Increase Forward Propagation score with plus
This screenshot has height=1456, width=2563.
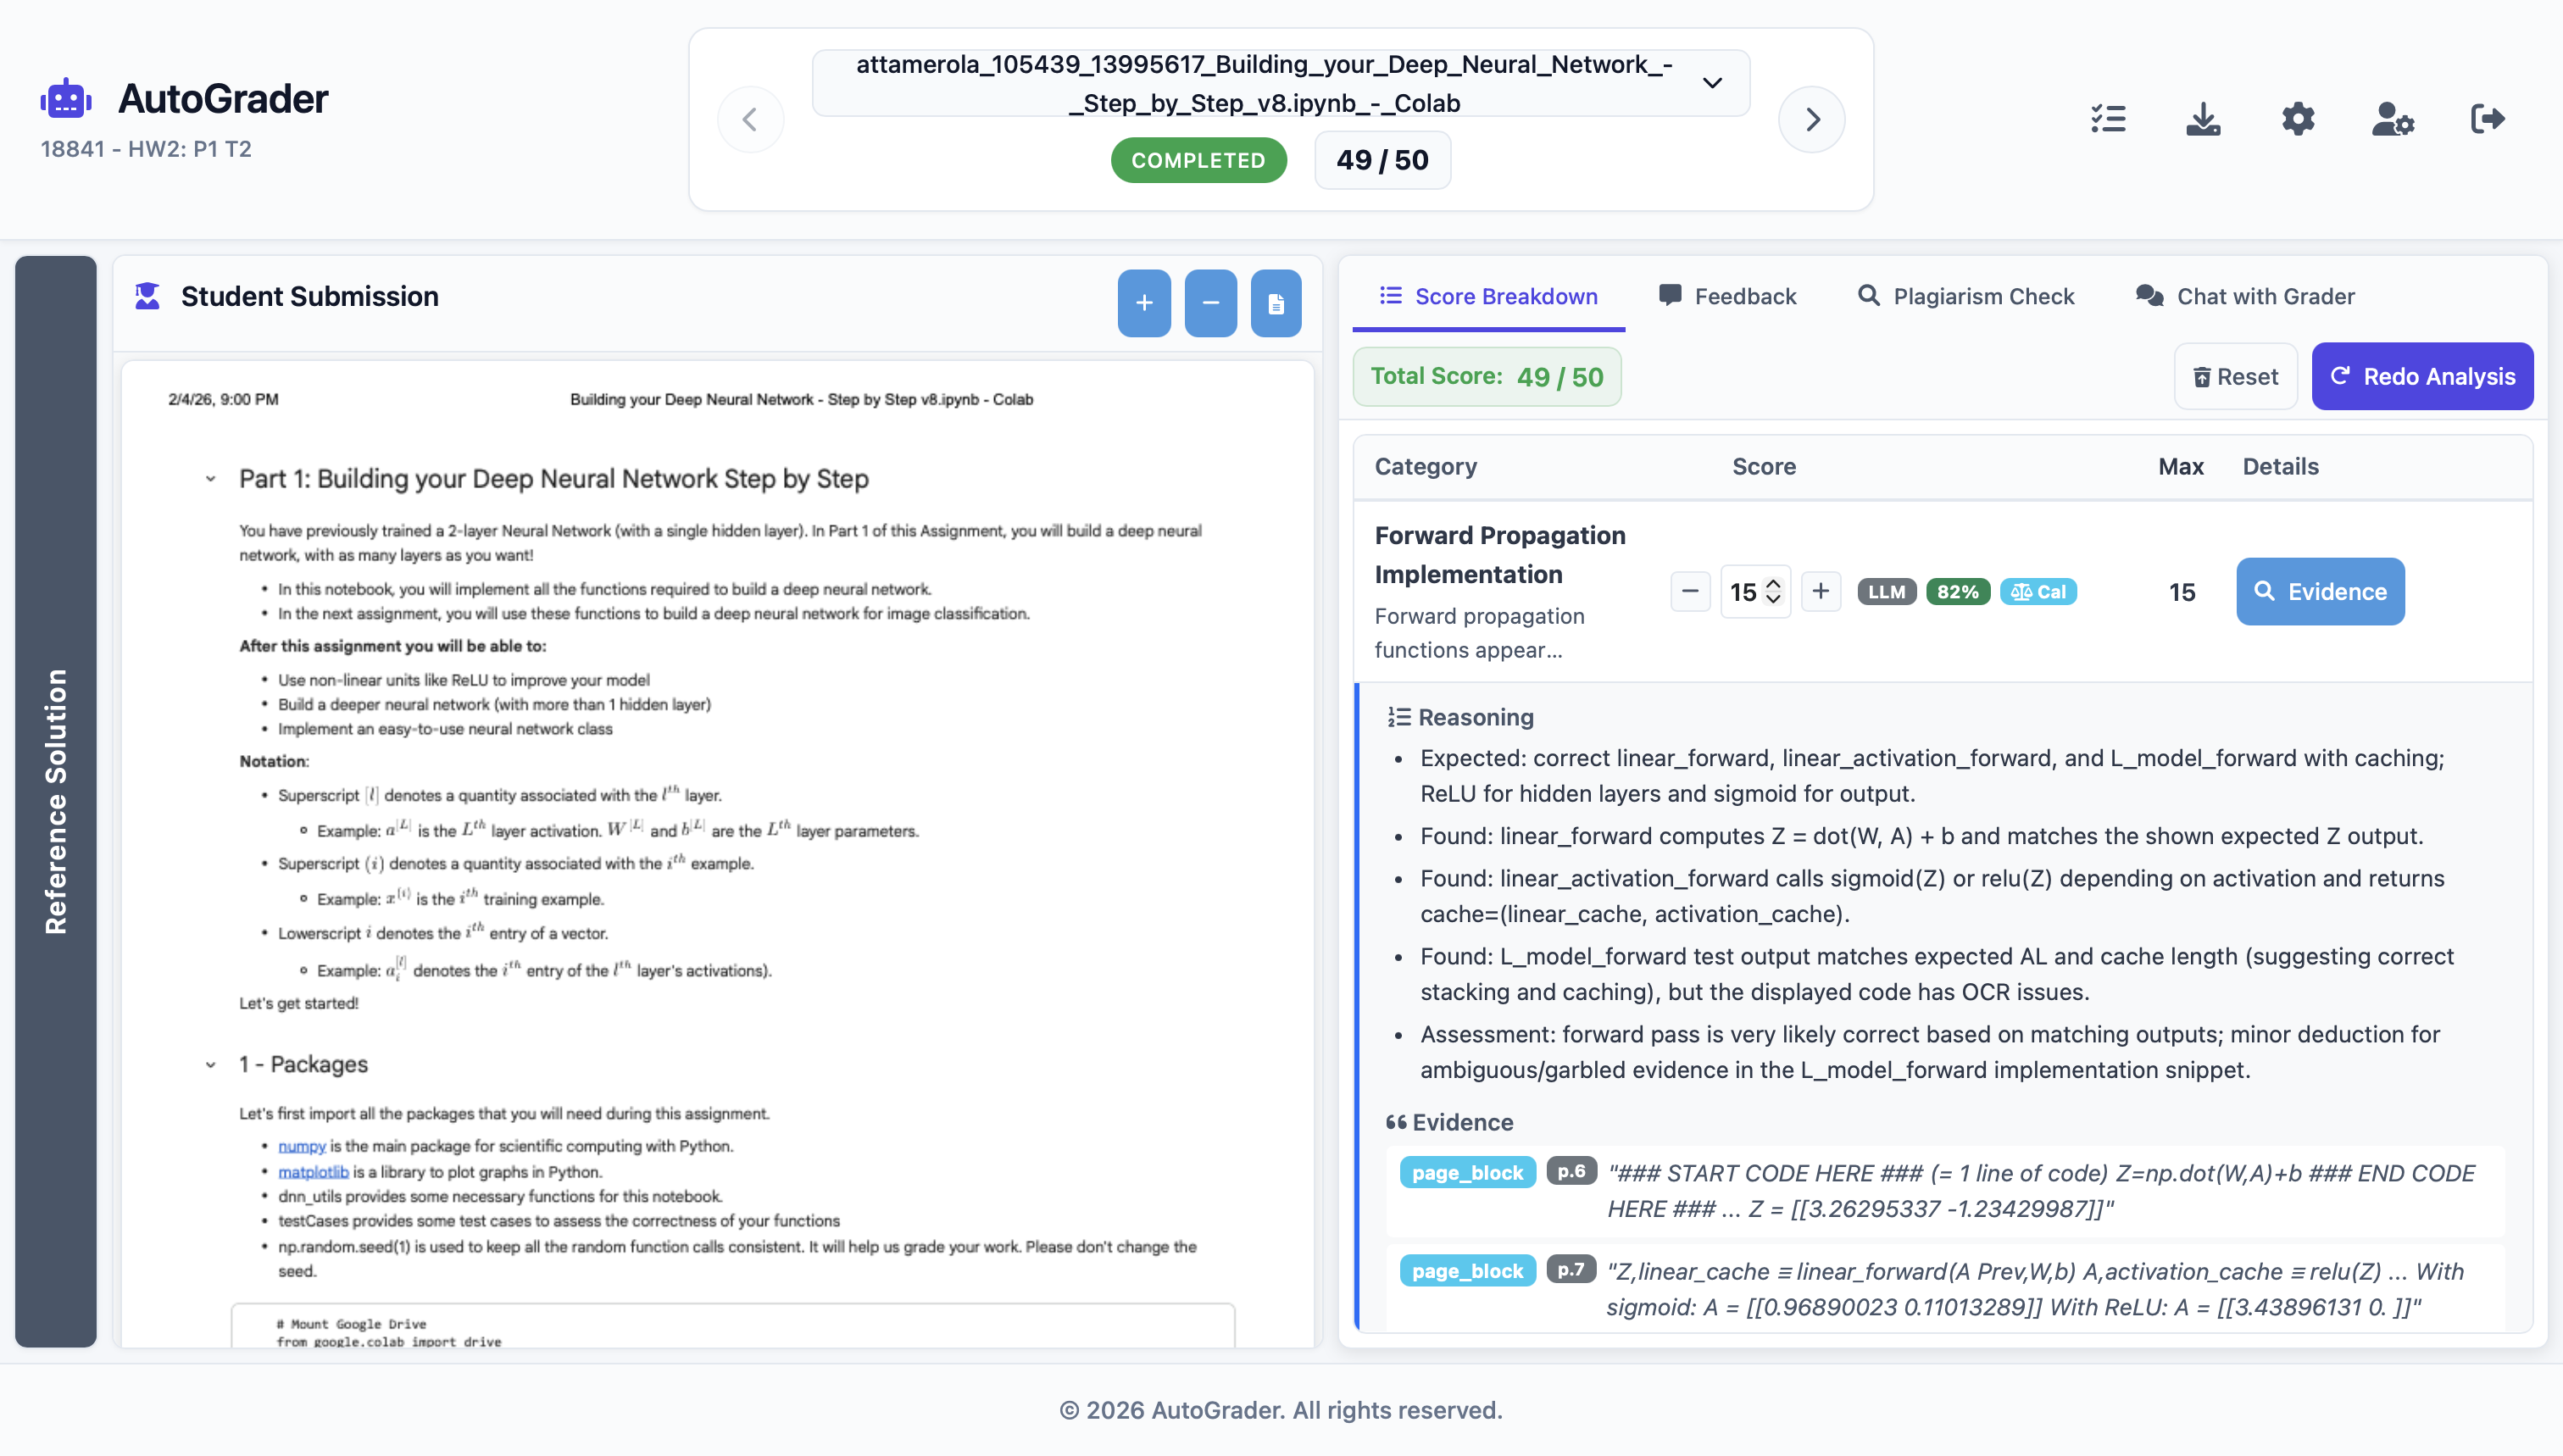click(1821, 591)
